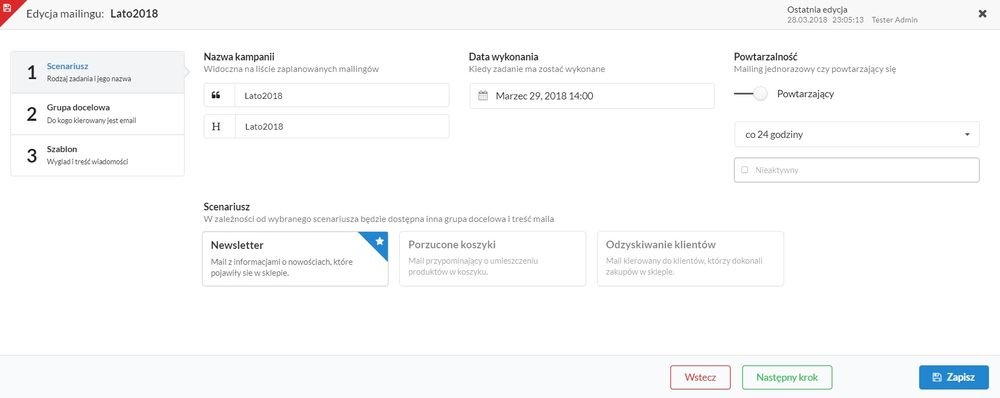The image size is (1000, 398).
Task: Check the Nieaktywny checkbox
Action: click(745, 170)
